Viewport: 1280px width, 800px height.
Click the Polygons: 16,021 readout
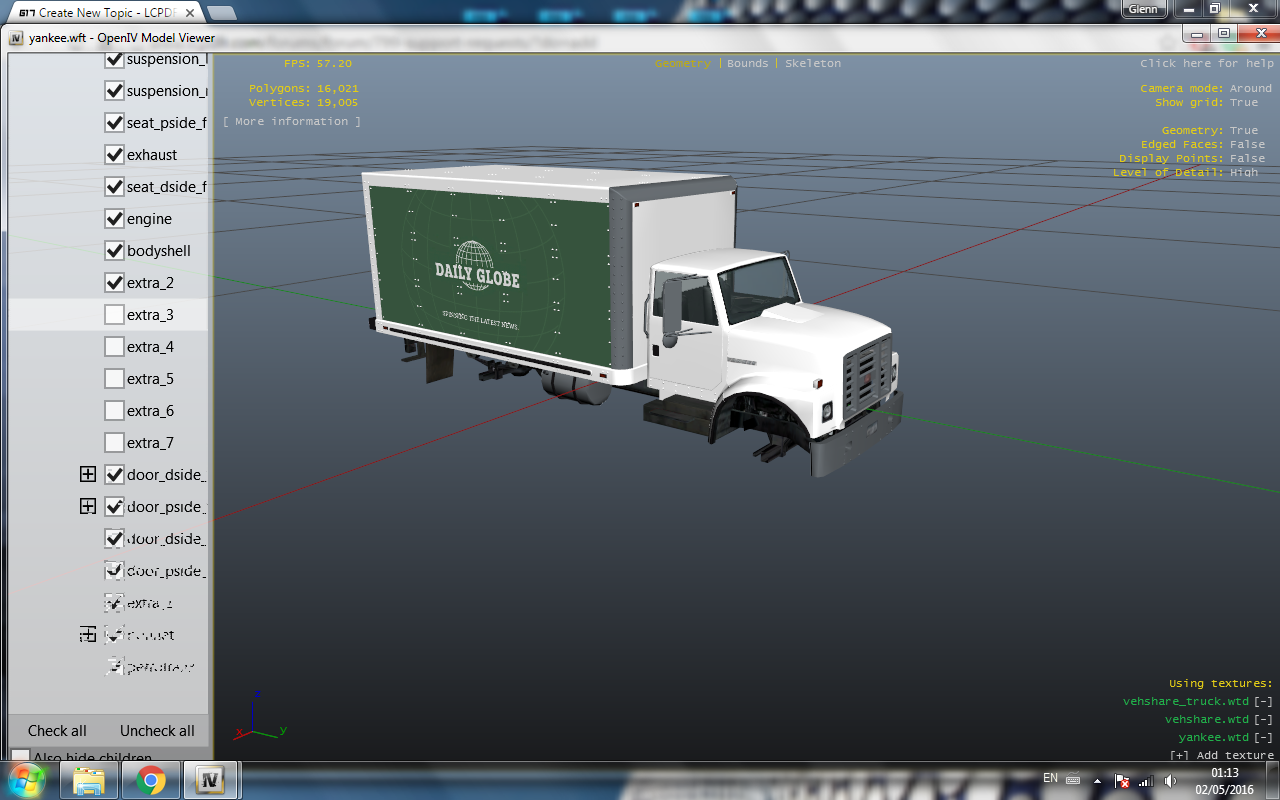click(x=304, y=88)
